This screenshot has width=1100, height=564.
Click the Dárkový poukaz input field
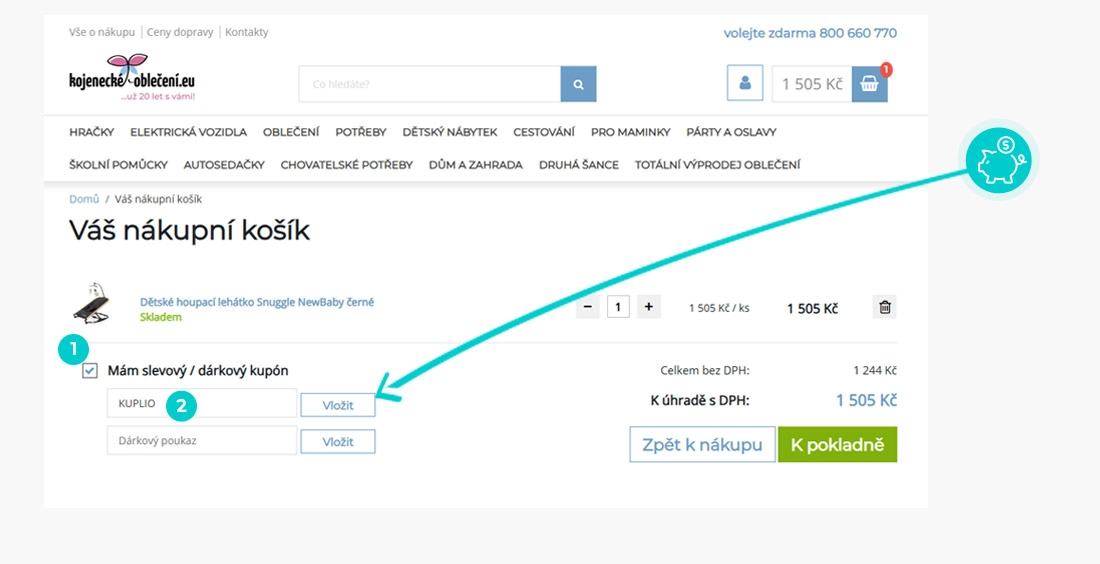coord(202,441)
